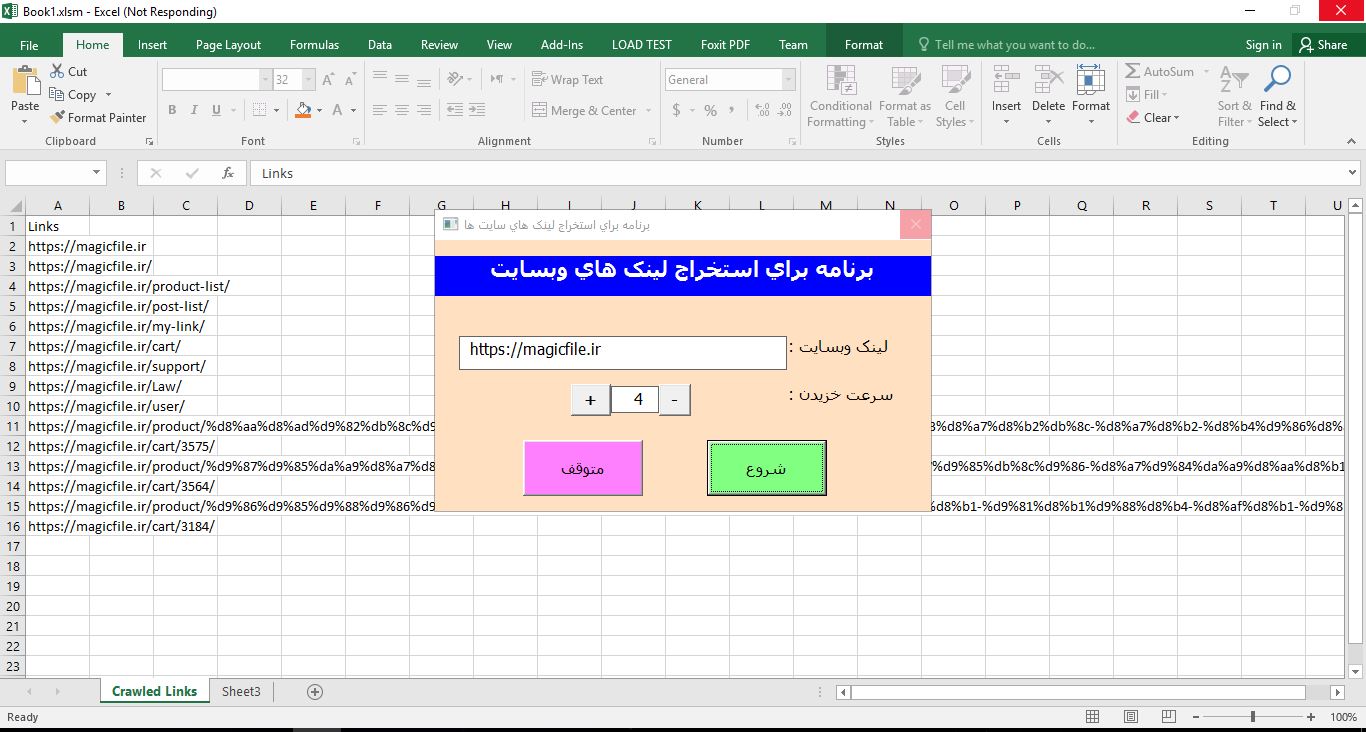Open the File tab
This screenshot has width=1366, height=732.
(29, 45)
